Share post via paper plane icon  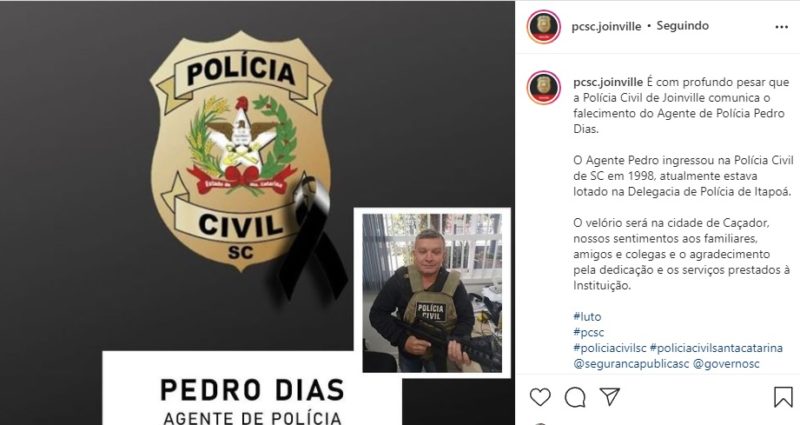610,396
